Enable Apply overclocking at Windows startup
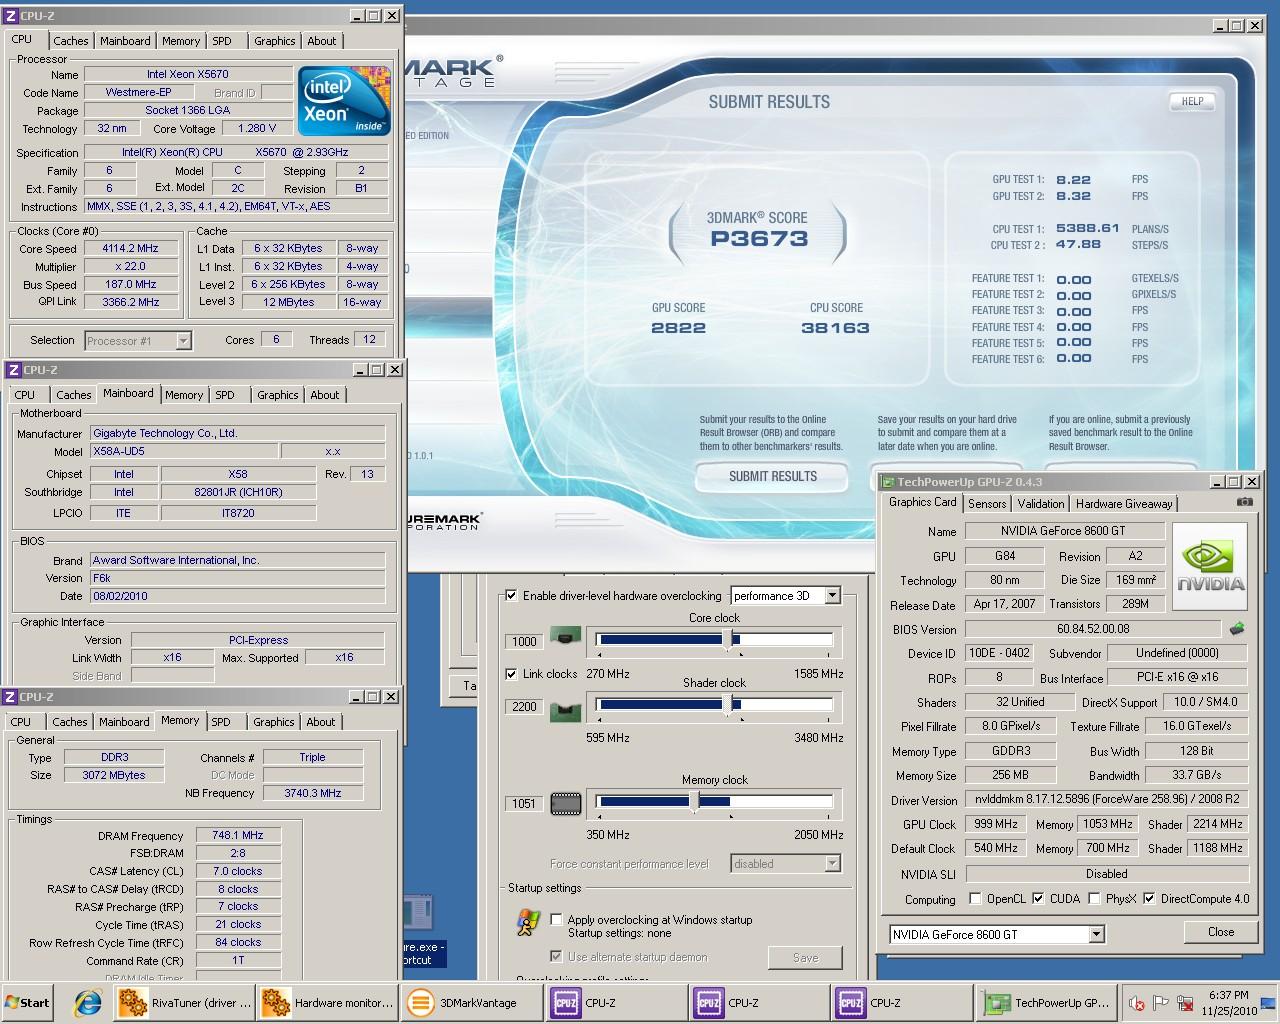This screenshot has height=1024, width=1280. [x=556, y=919]
